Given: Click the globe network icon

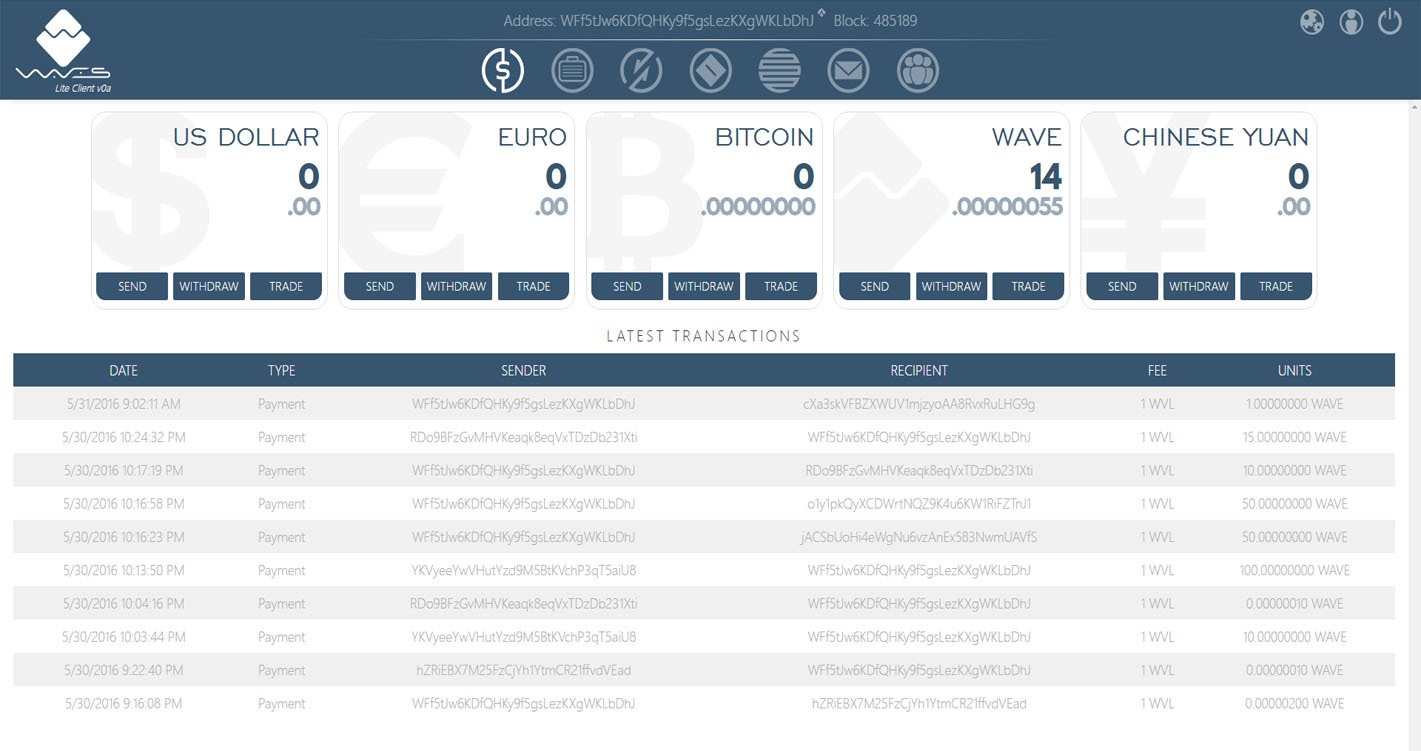Looking at the screenshot, I should click(x=1312, y=21).
